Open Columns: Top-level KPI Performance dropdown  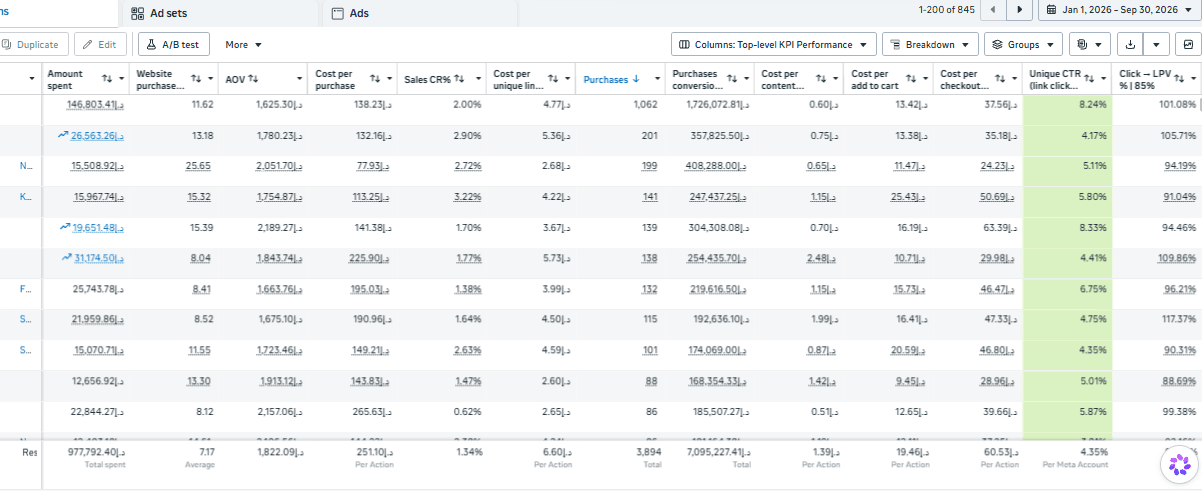coord(773,45)
